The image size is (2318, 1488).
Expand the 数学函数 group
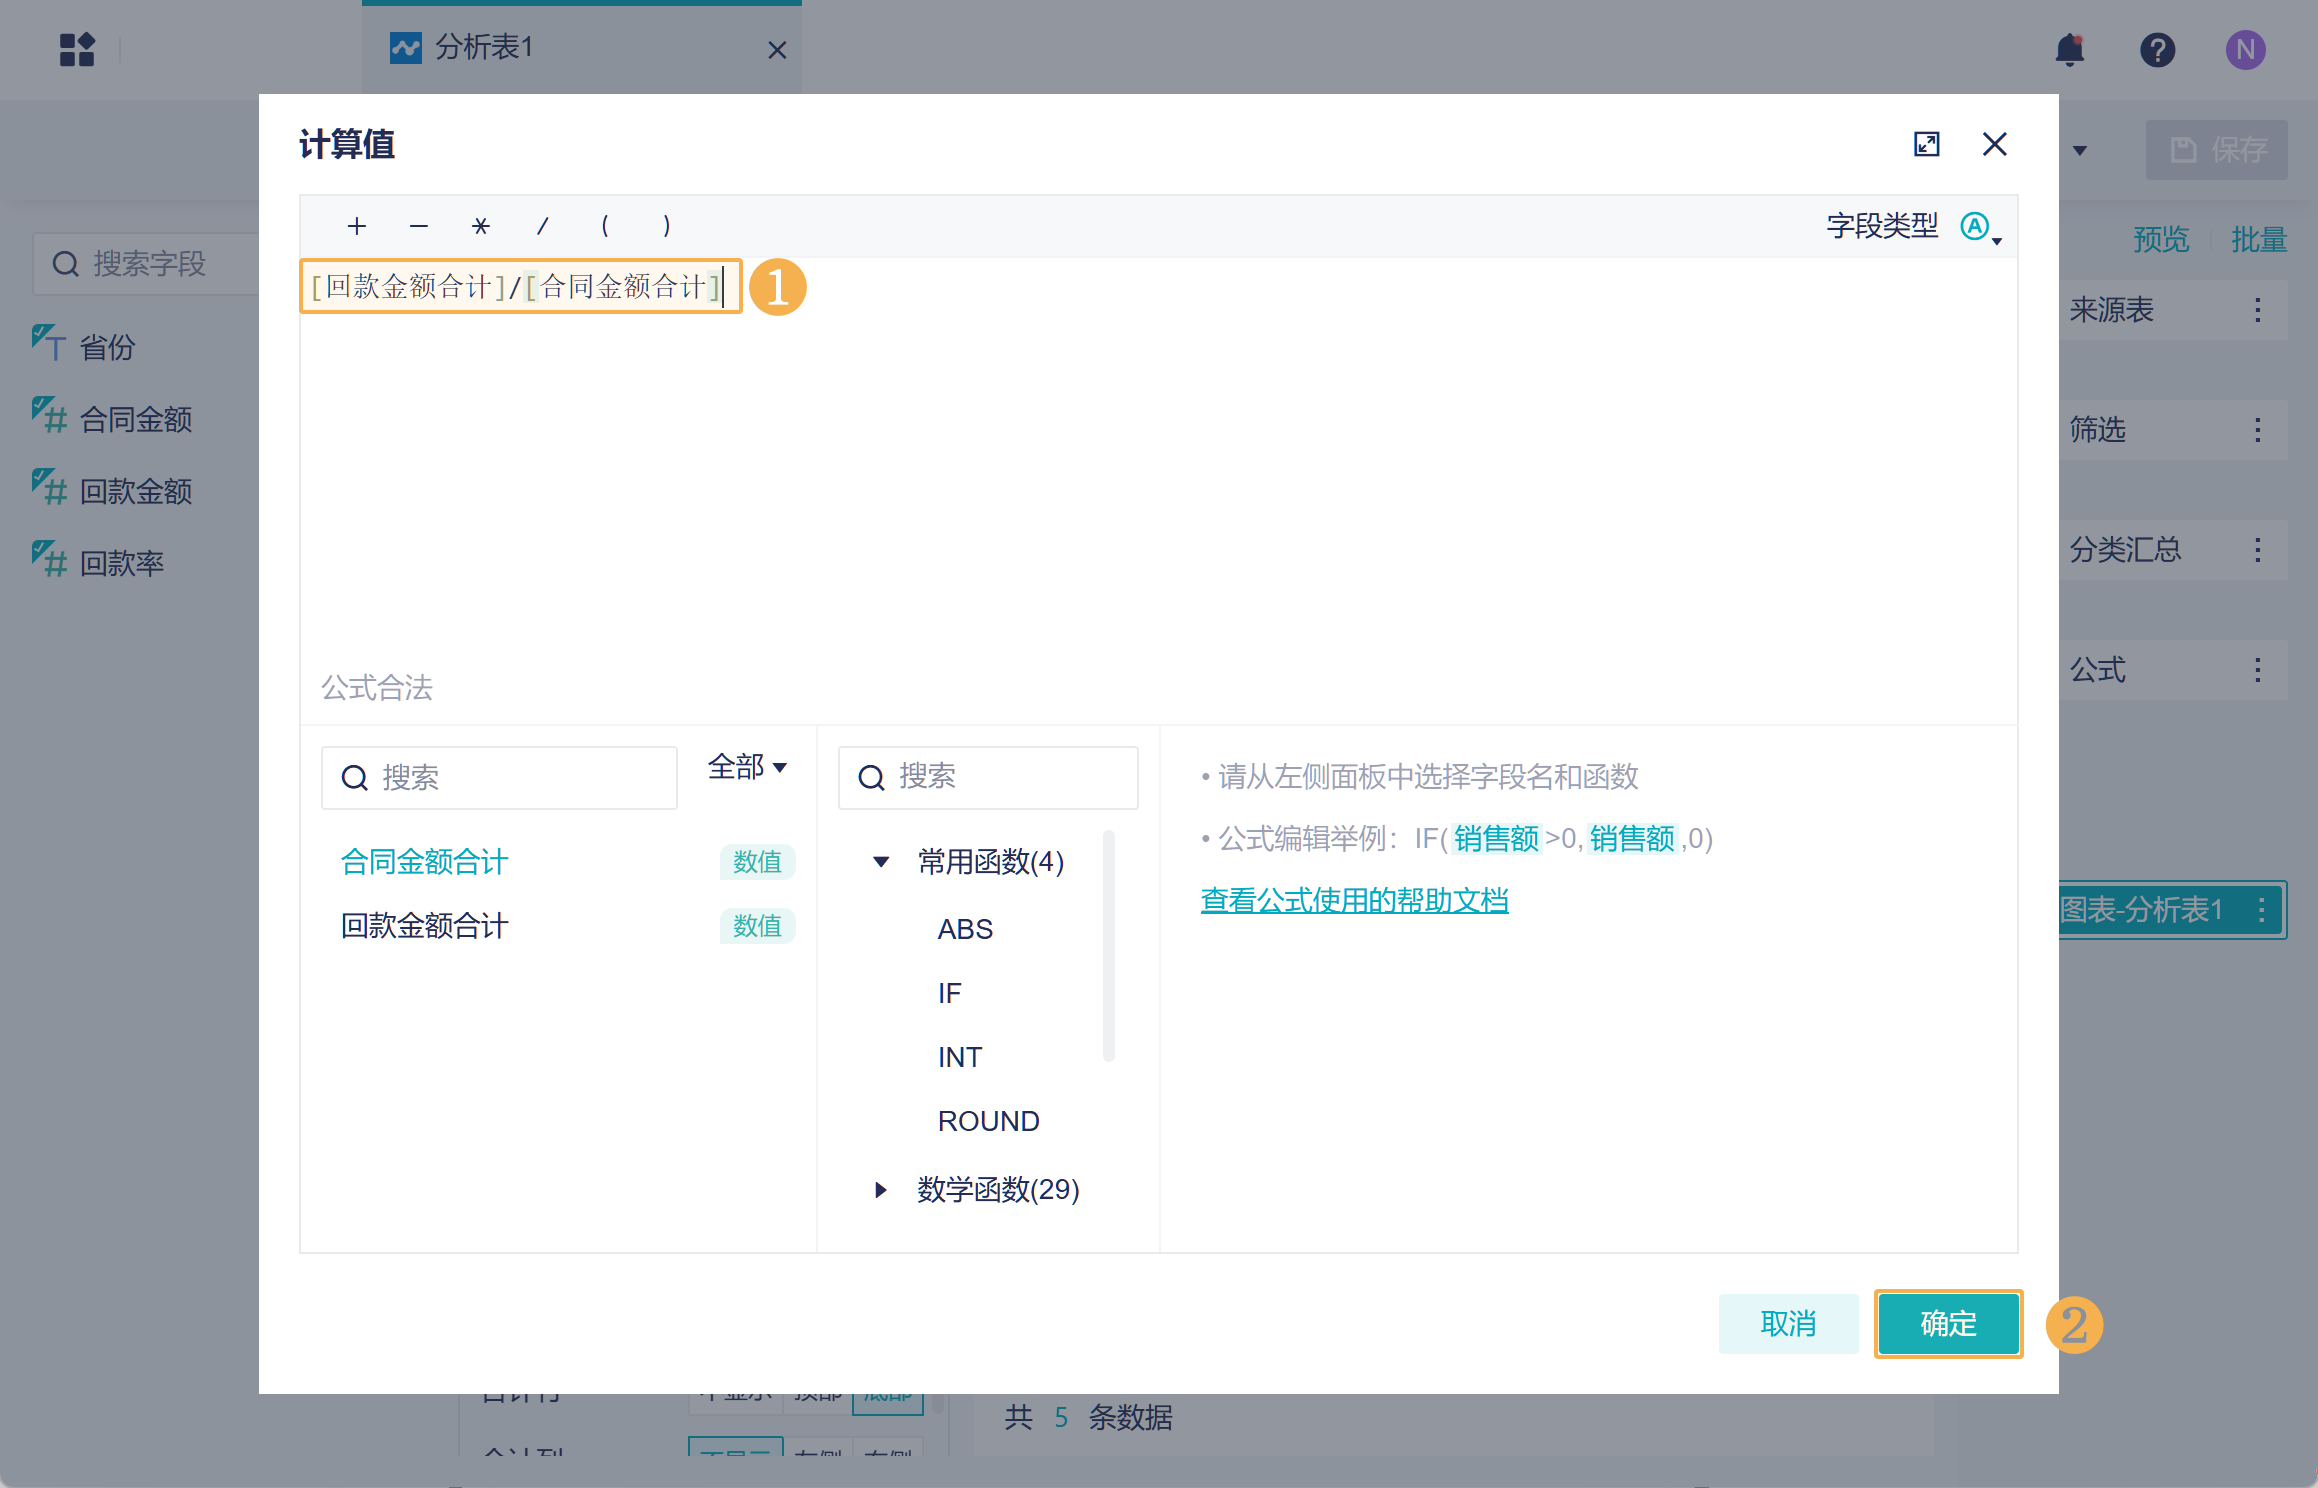pos(881,1190)
